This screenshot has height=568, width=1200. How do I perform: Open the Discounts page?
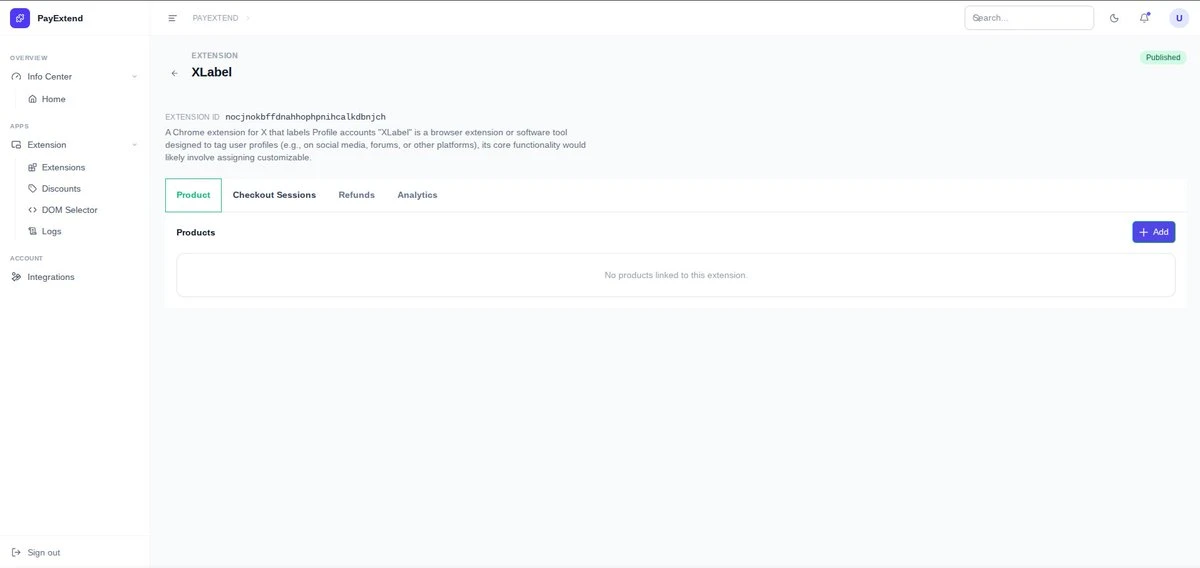61,188
